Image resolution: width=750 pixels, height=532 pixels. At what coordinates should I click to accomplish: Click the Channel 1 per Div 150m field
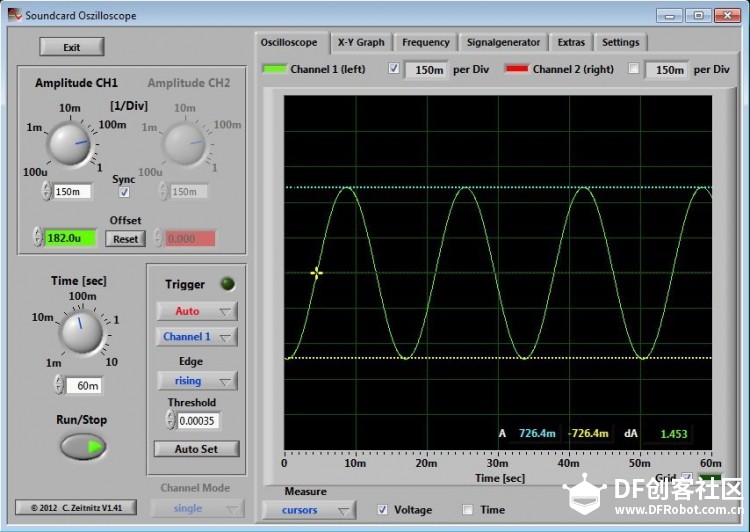click(427, 70)
